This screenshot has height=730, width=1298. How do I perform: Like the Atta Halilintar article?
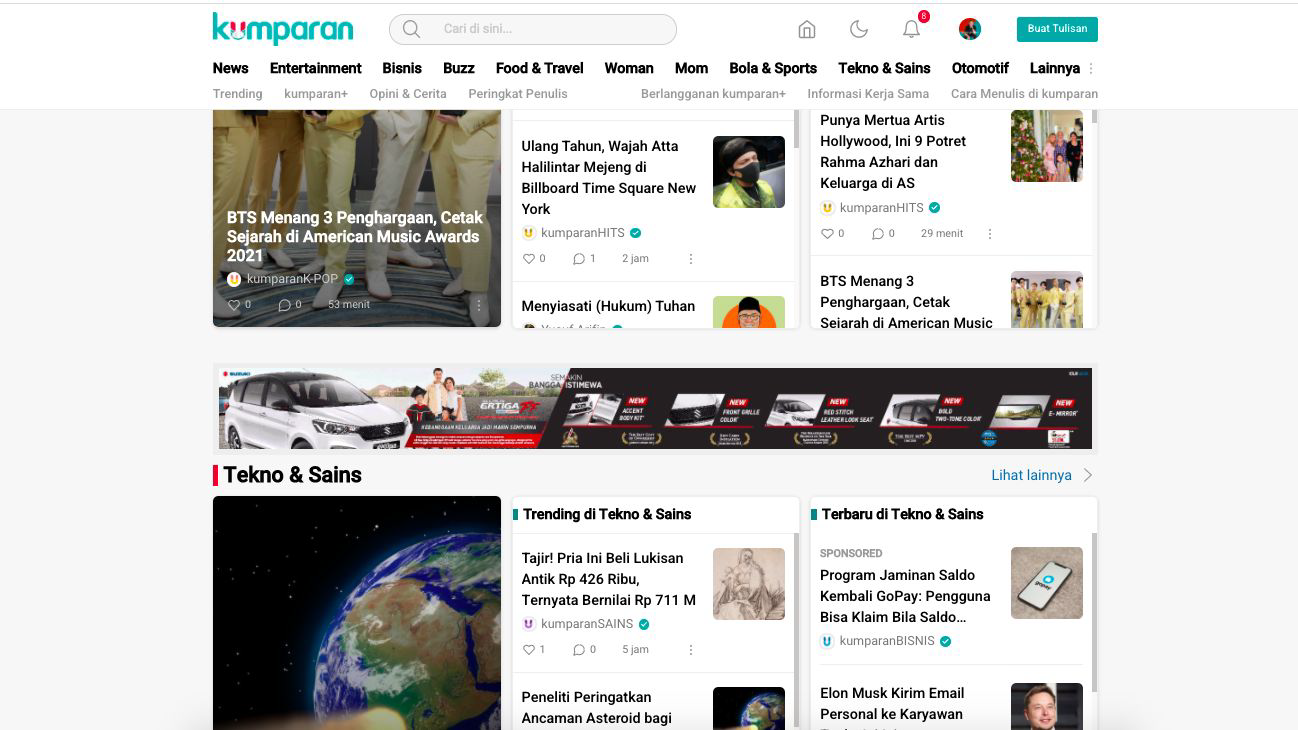pyautogui.click(x=530, y=259)
